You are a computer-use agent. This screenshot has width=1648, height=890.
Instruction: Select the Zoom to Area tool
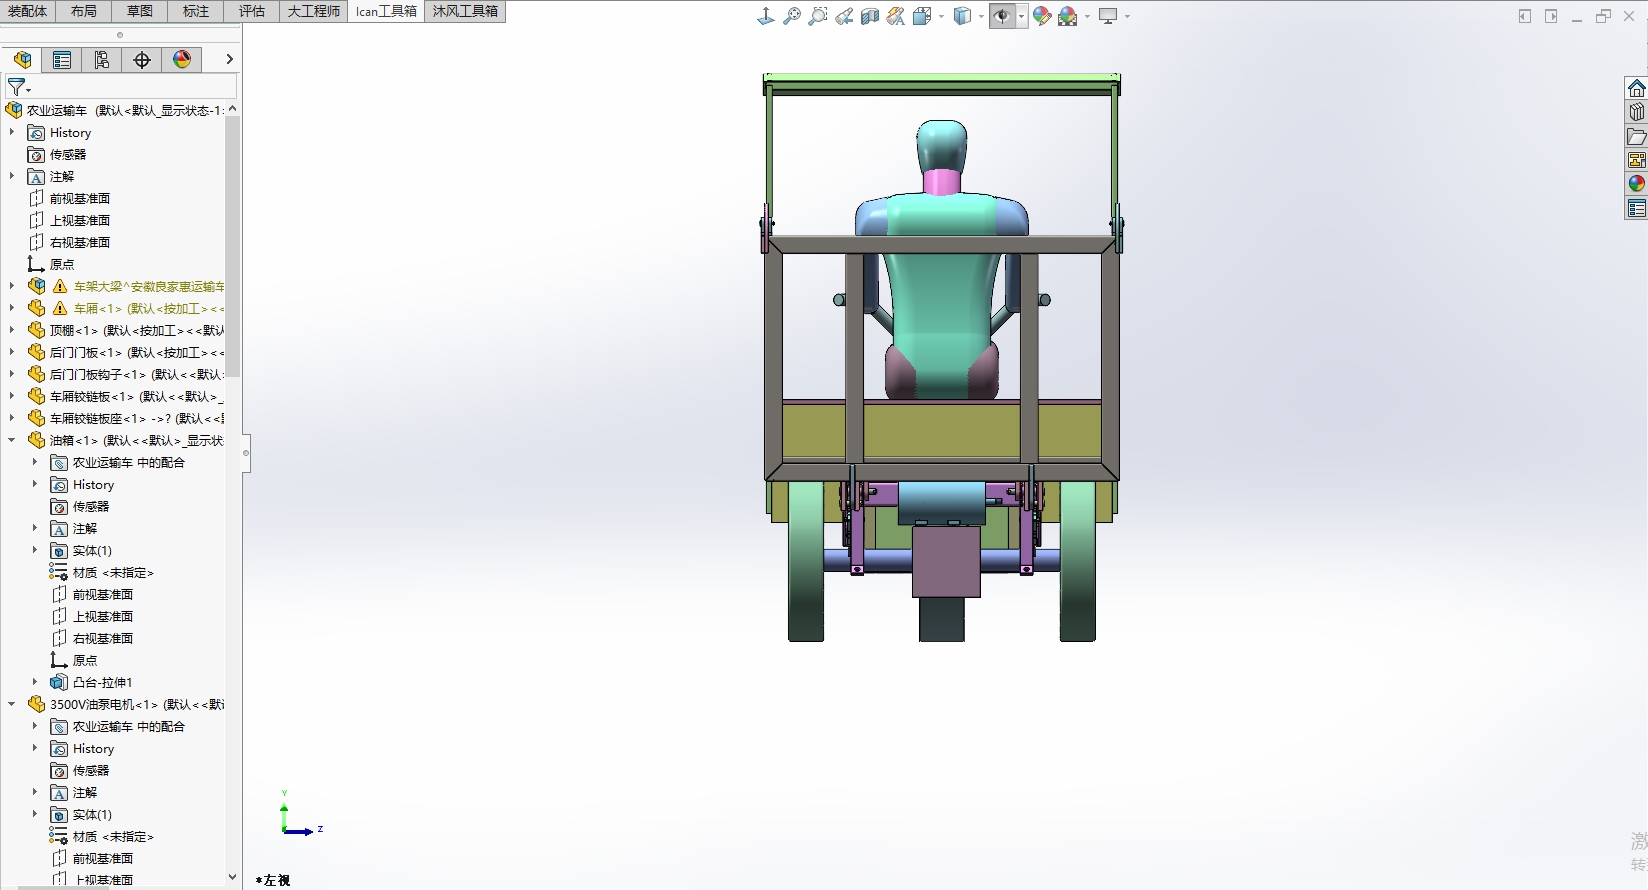(818, 16)
